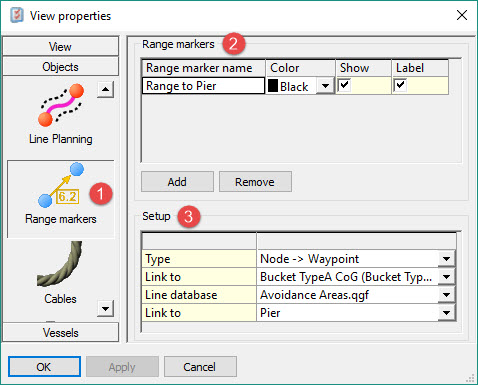Click the black color swatch
478x385 pixels.
pos(273,86)
